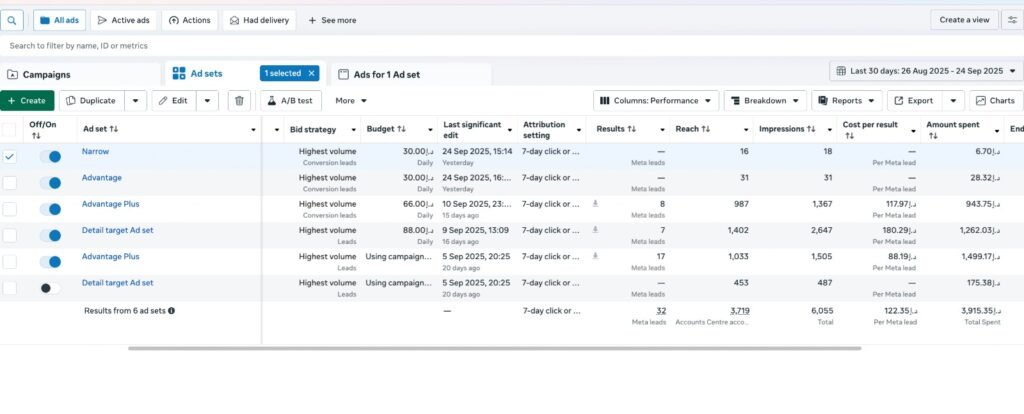The image size is (1024, 414).
Task: Click the trash delete icon
Action: point(238,100)
